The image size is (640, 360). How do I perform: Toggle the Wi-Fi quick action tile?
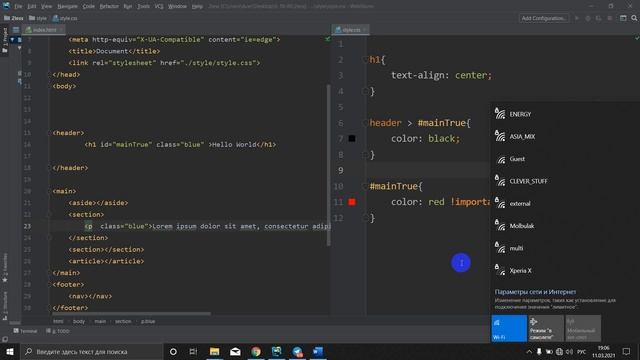click(509, 328)
